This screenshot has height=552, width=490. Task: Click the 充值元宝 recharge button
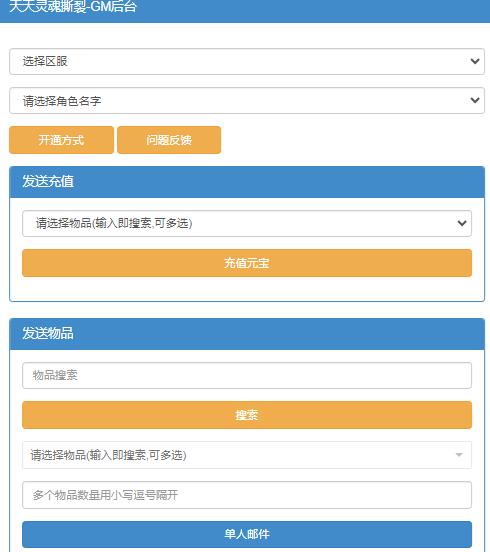[x=247, y=263]
